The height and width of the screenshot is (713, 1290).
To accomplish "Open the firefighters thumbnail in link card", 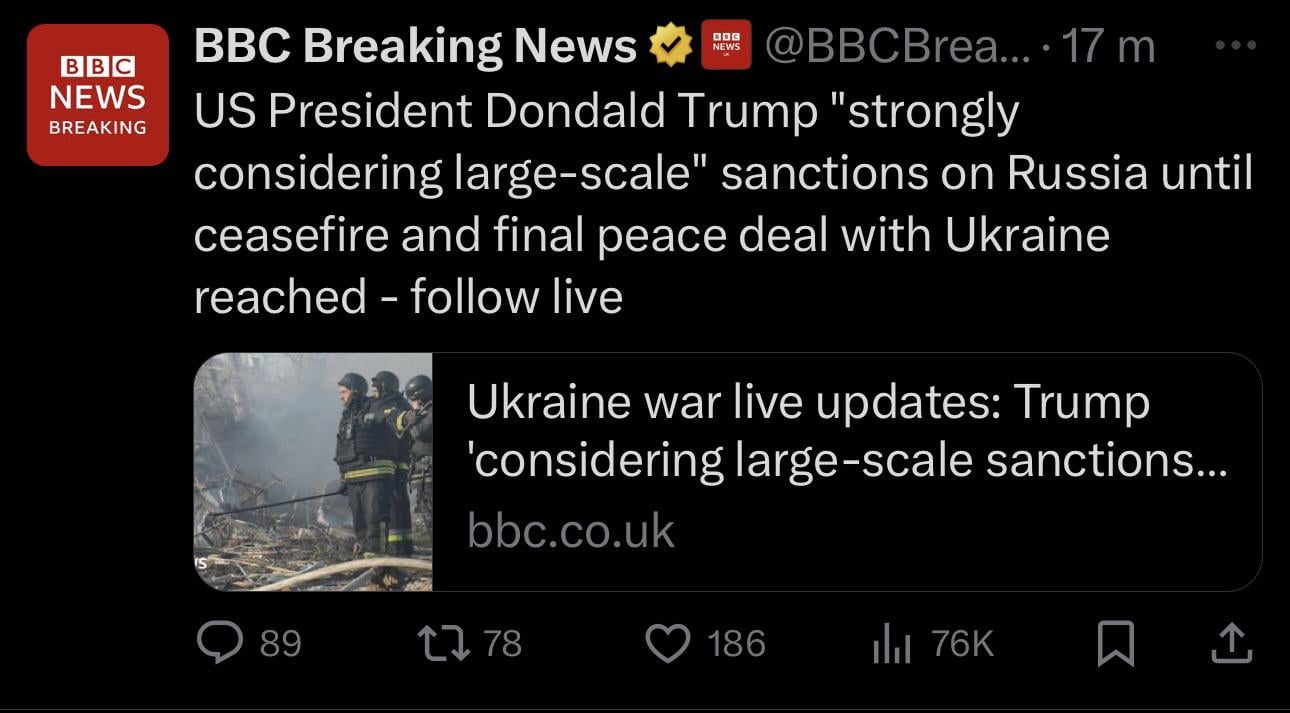I will click(x=313, y=472).
